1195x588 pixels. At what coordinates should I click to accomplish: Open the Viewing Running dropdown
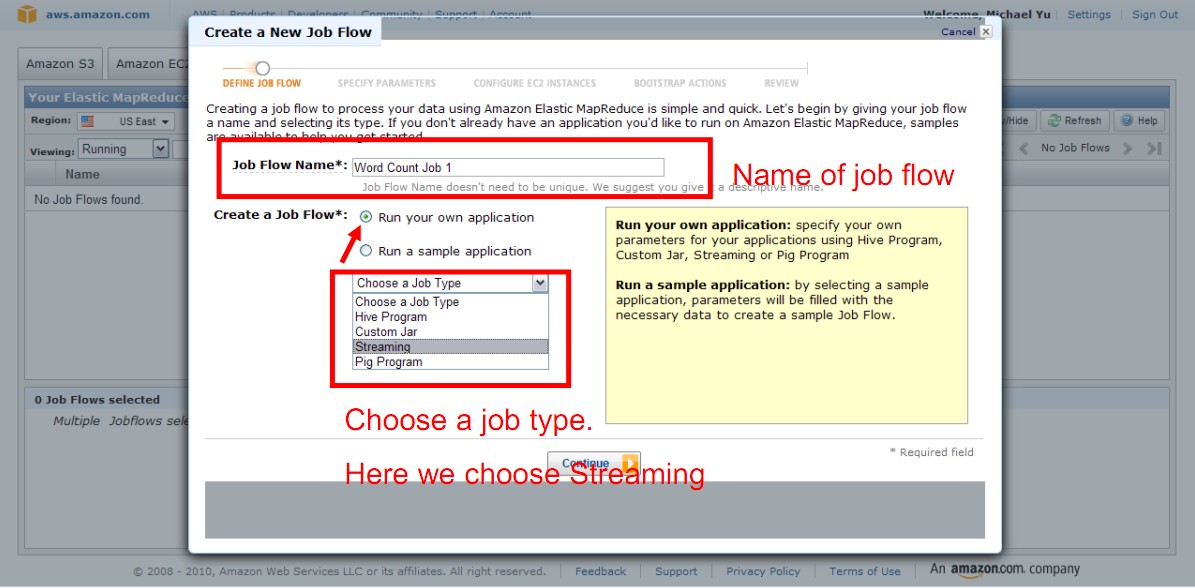pos(123,149)
